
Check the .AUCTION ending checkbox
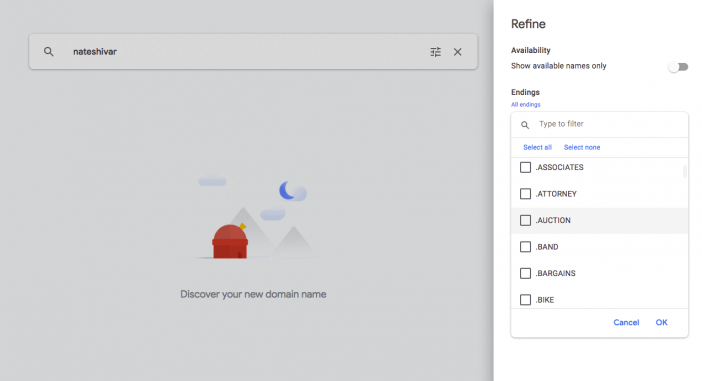525,220
